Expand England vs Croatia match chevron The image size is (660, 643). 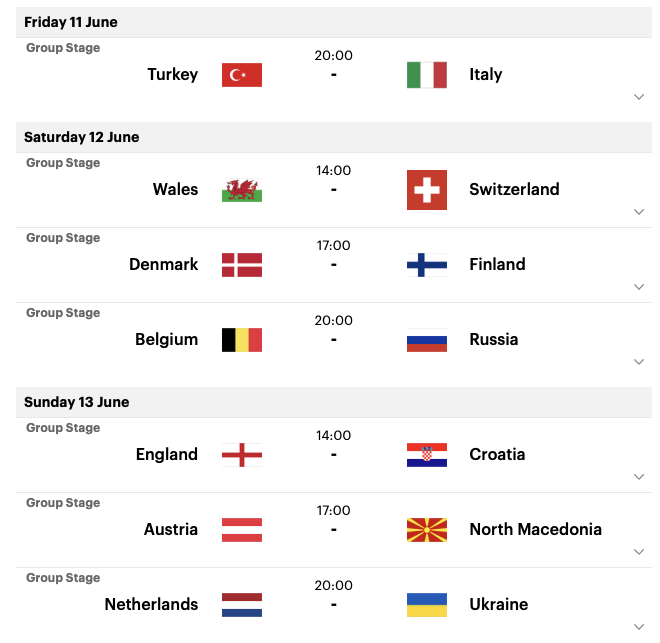point(639,477)
